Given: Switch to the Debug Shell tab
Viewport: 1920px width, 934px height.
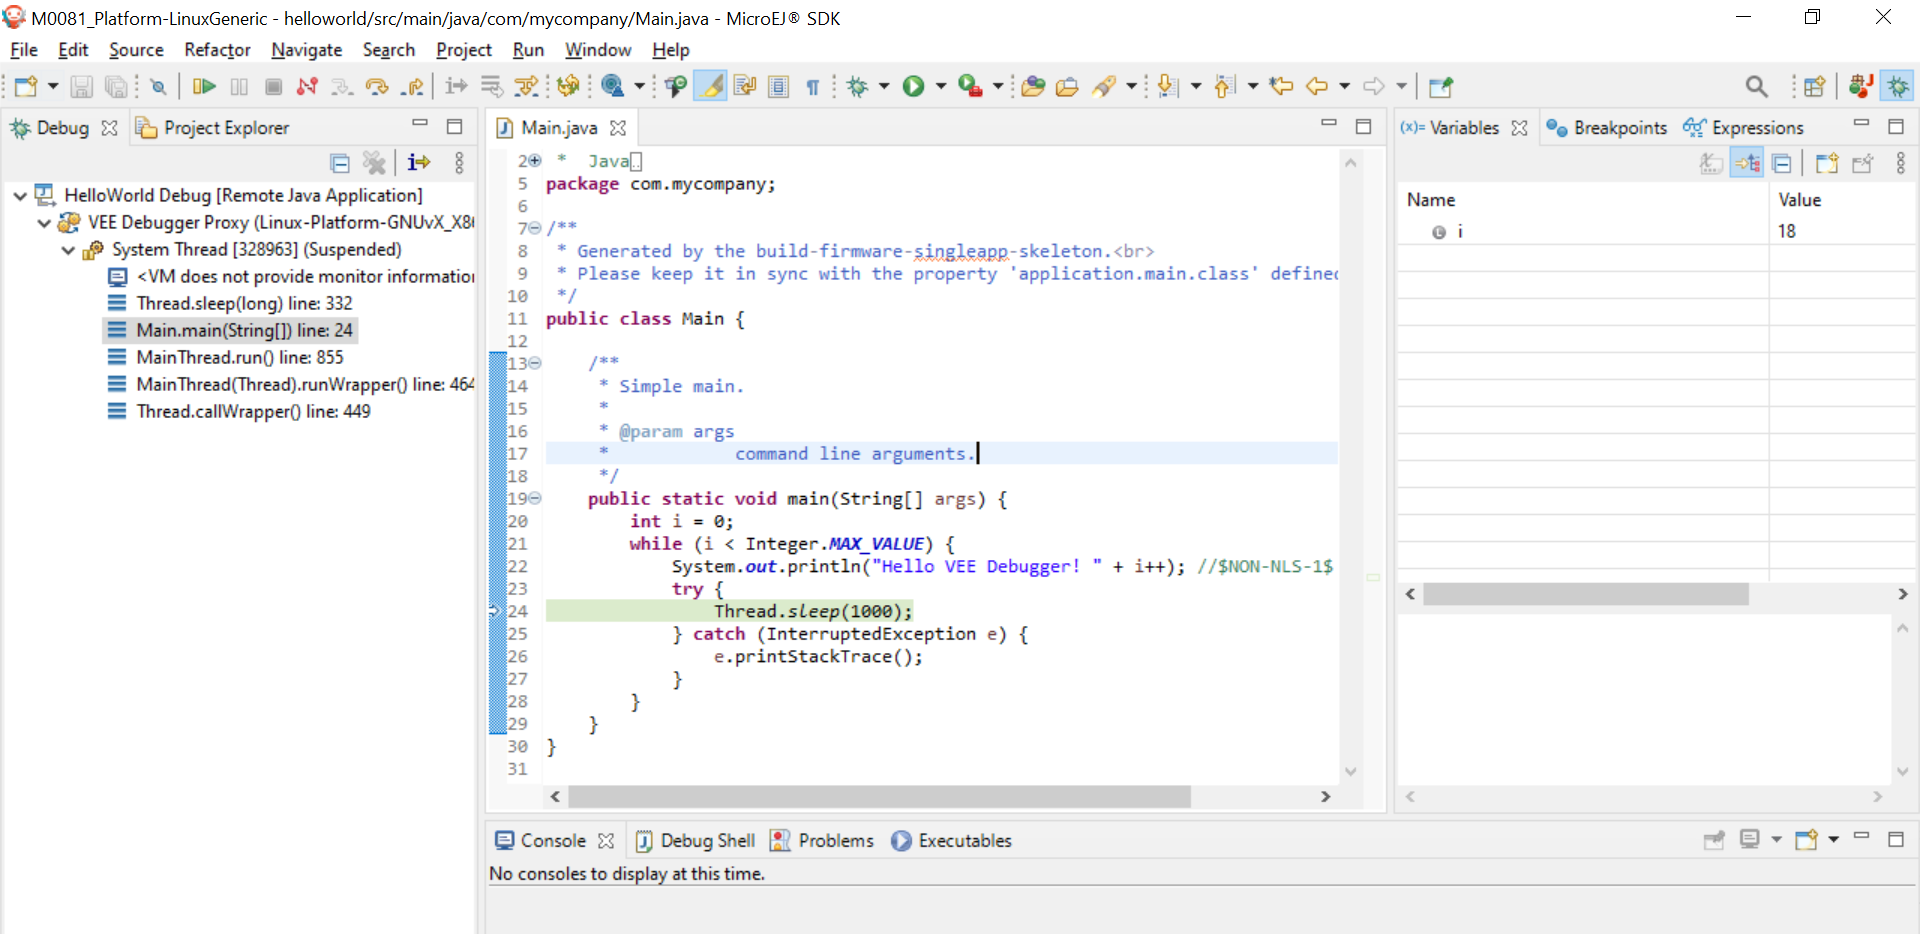Looking at the screenshot, I should click(709, 841).
